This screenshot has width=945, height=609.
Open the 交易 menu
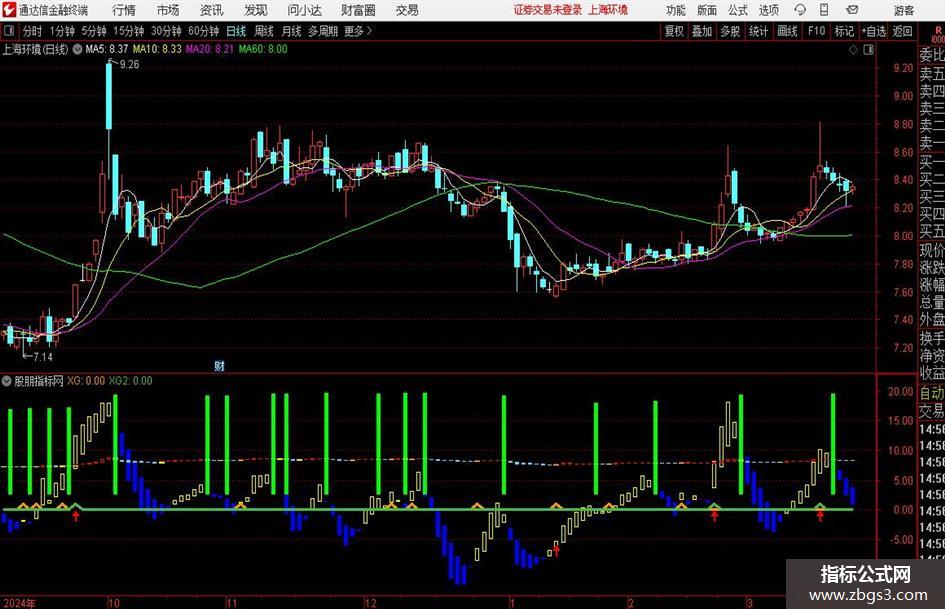tap(407, 10)
